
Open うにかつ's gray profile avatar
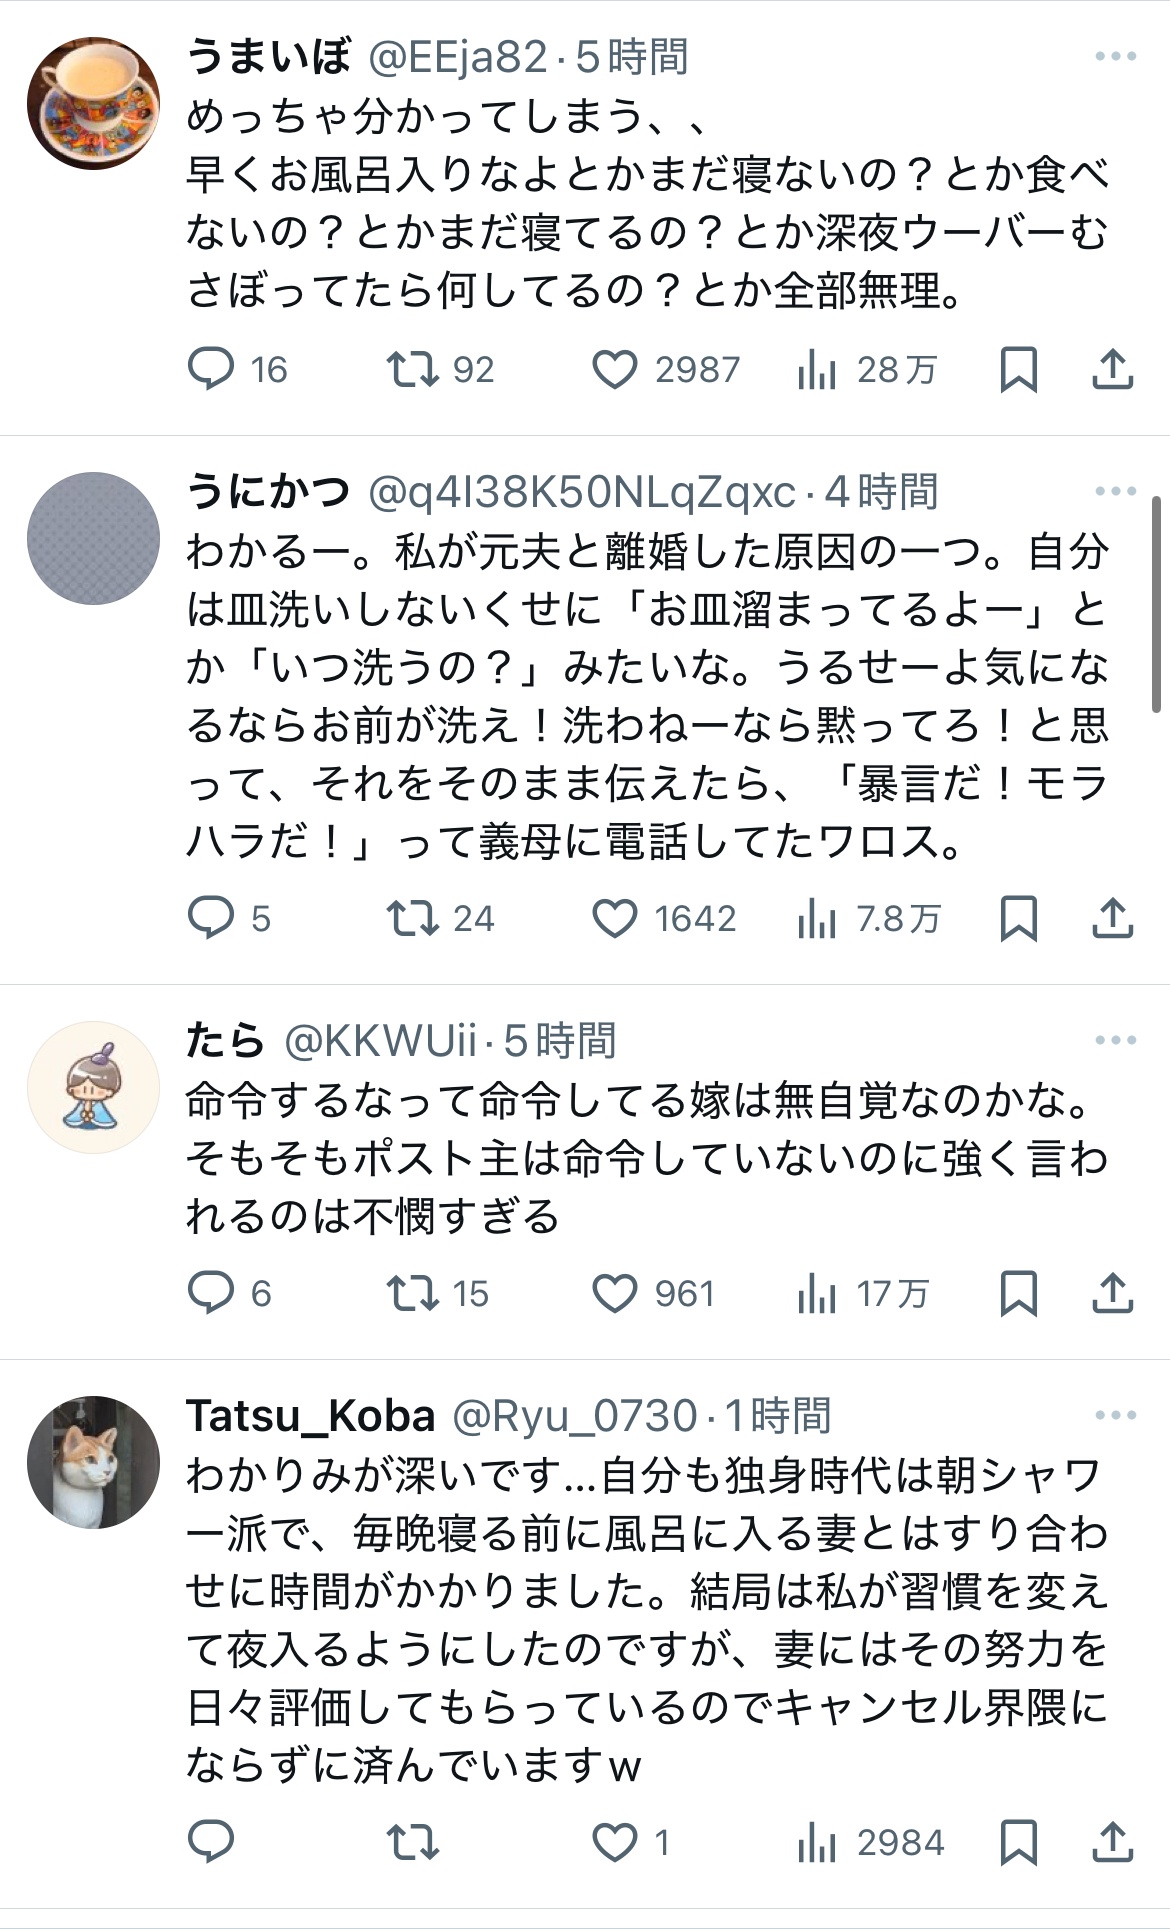click(x=93, y=539)
